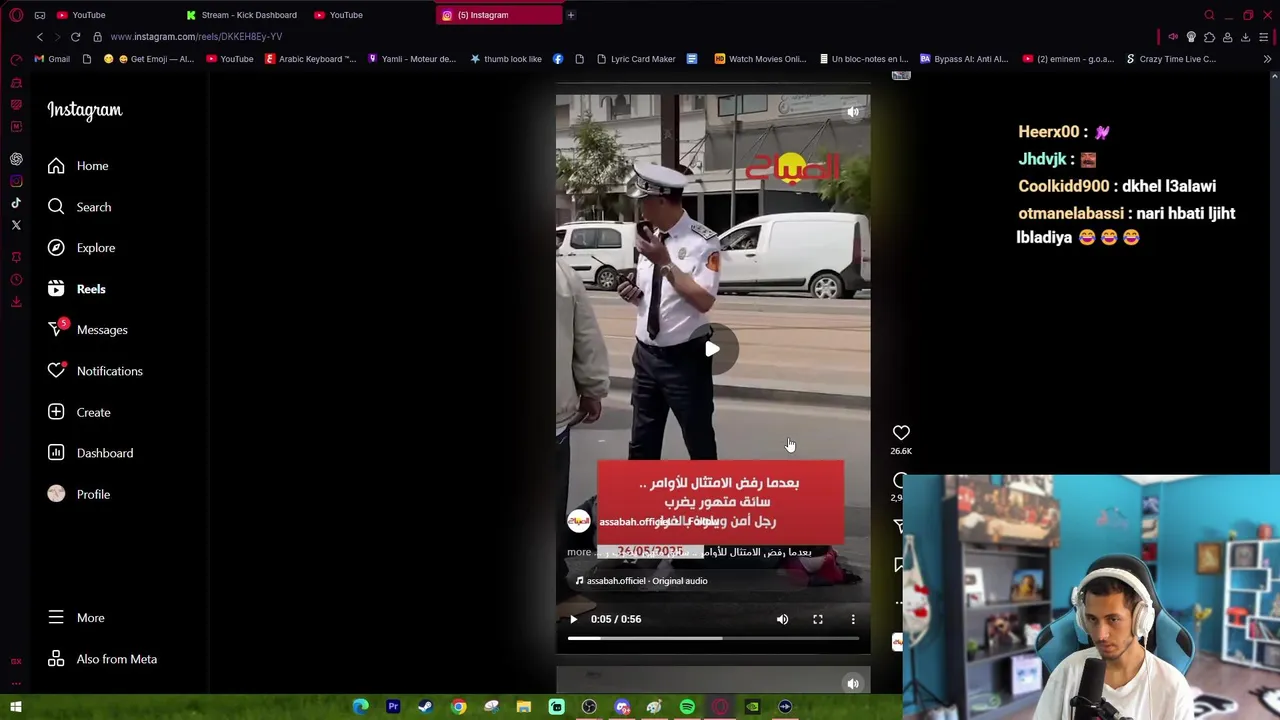This screenshot has width=1280, height=720.
Task: Open Messages with unread badge
Action: (x=87, y=330)
